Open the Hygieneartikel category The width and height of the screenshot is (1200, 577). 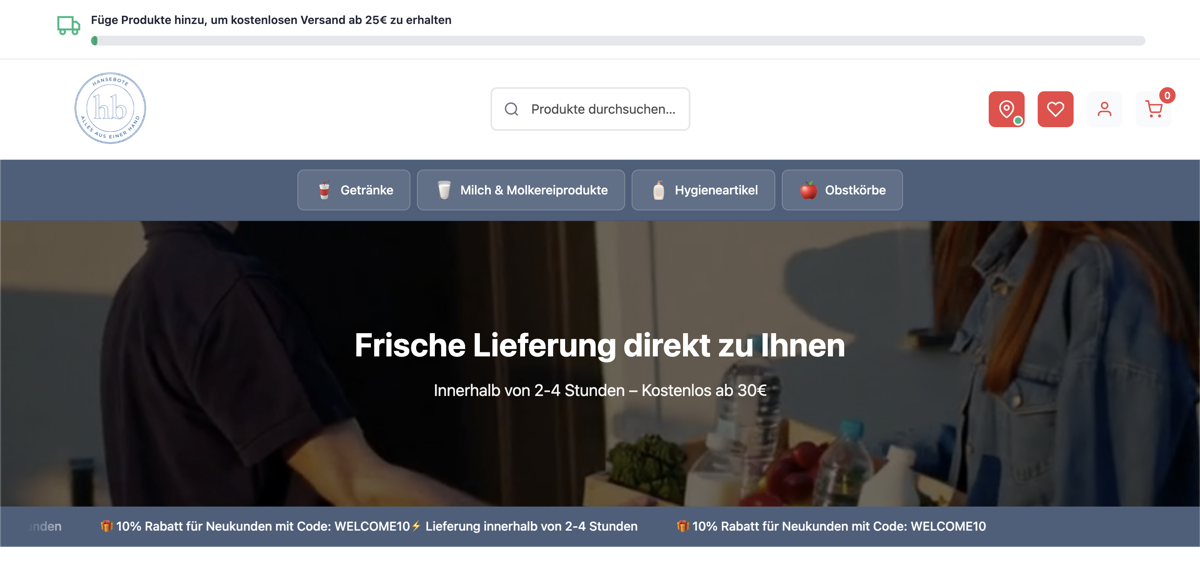[x=703, y=190]
